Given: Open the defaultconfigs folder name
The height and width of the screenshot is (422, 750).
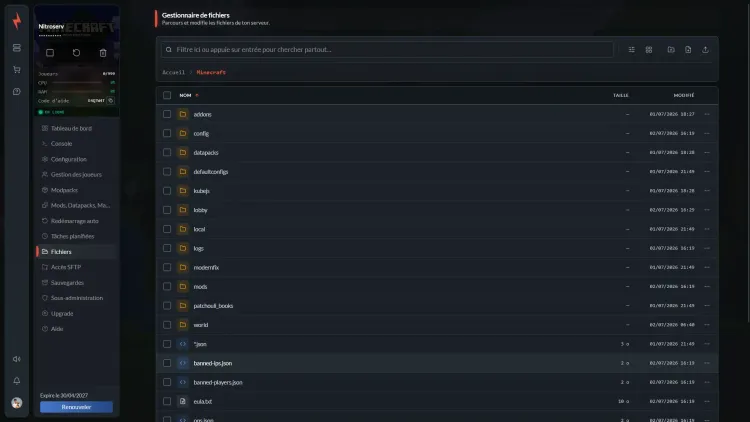Looking at the screenshot, I should [210, 172].
